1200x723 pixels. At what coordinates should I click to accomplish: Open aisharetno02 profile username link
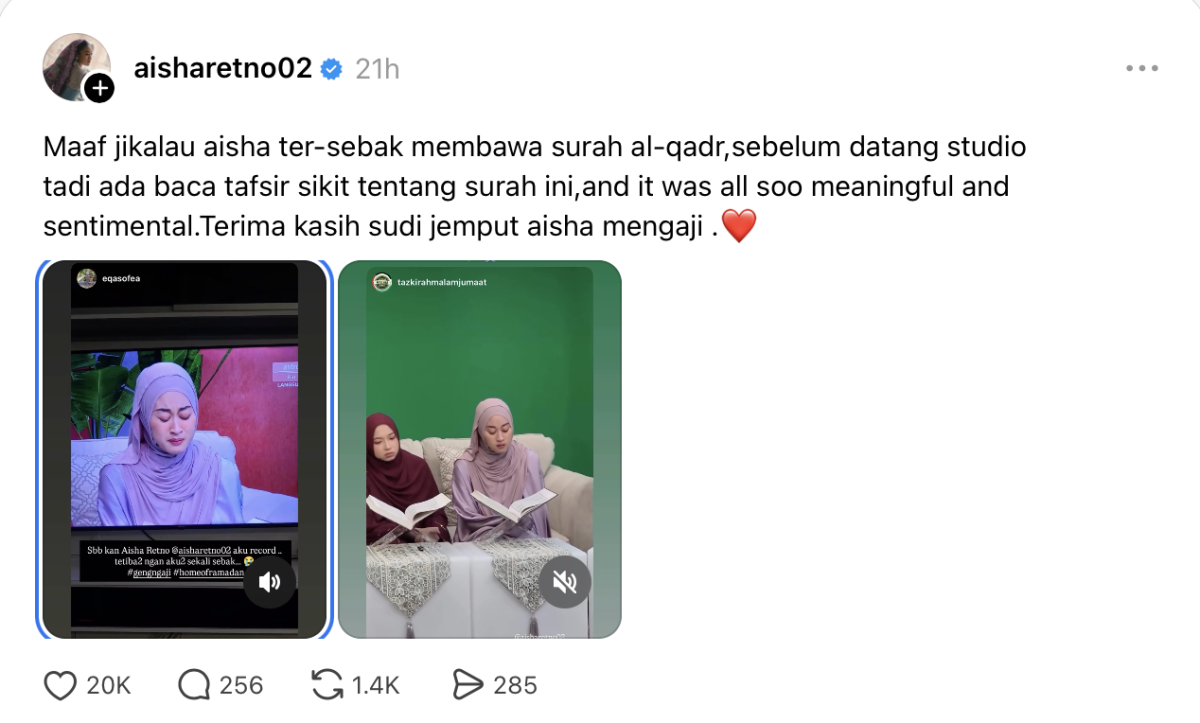[x=223, y=68]
